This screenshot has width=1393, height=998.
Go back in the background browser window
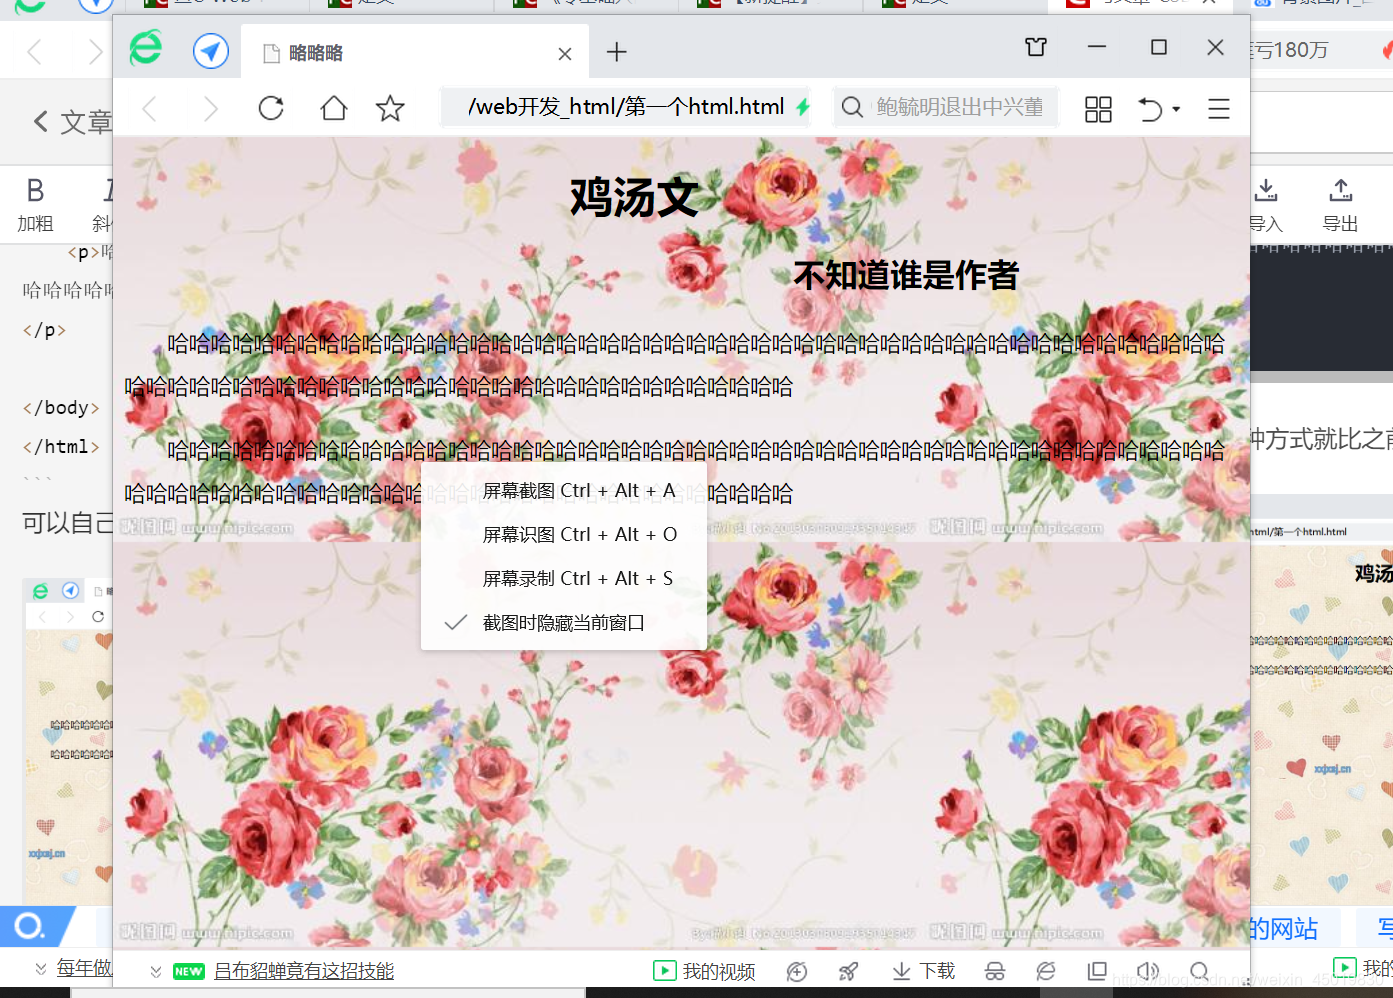pyautogui.click(x=35, y=51)
